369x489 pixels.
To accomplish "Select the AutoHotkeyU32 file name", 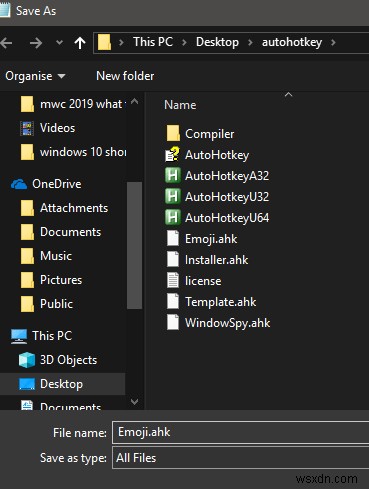I will (227, 197).
